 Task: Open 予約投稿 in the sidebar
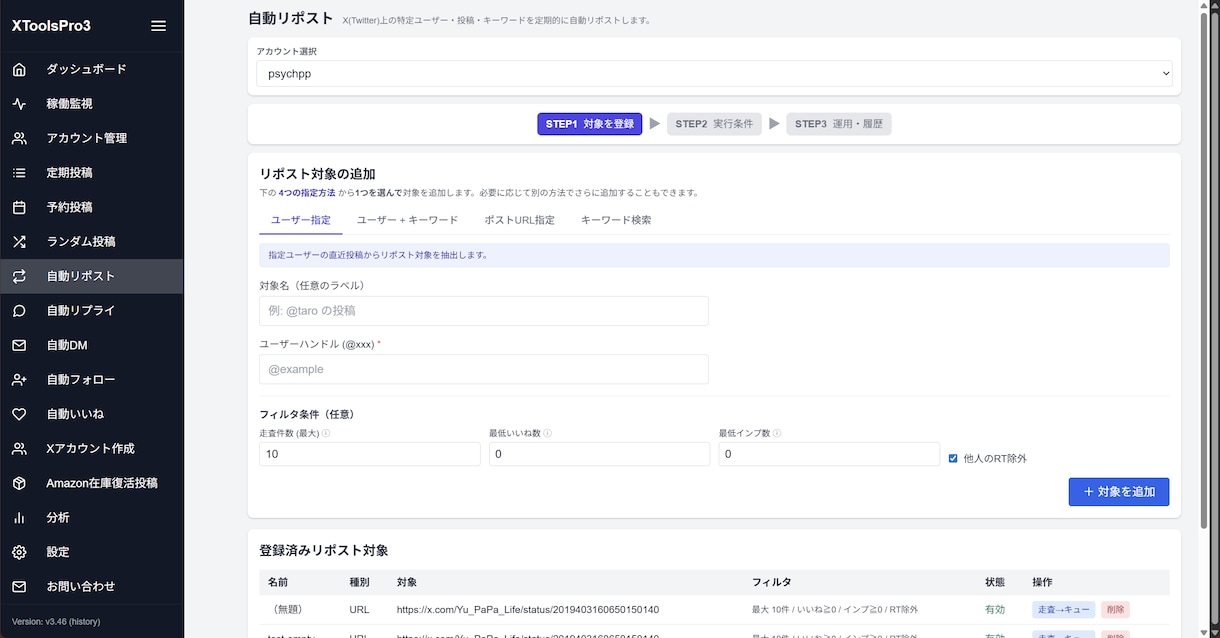click(x=91, y=207)
